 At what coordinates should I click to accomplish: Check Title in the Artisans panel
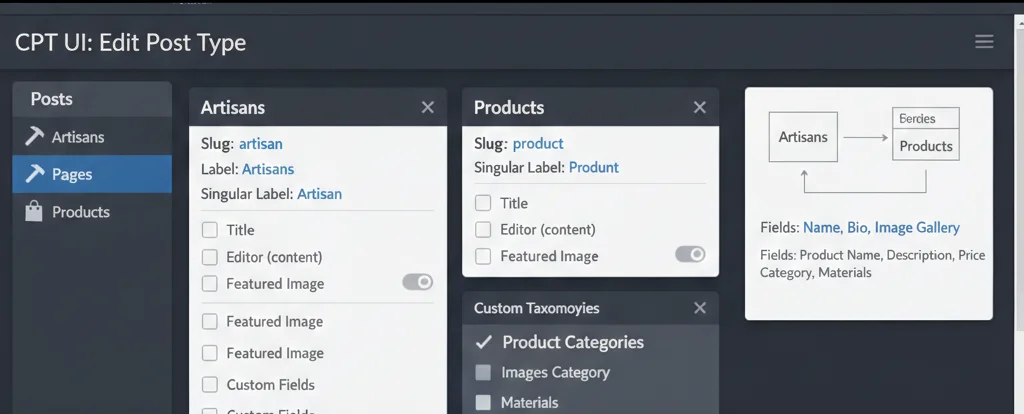(210, 230)
